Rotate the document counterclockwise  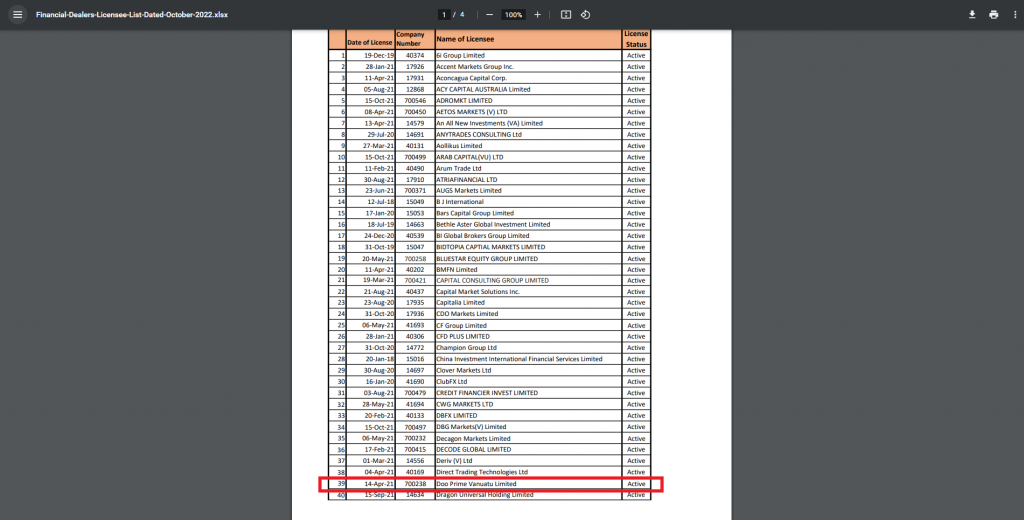586,15
